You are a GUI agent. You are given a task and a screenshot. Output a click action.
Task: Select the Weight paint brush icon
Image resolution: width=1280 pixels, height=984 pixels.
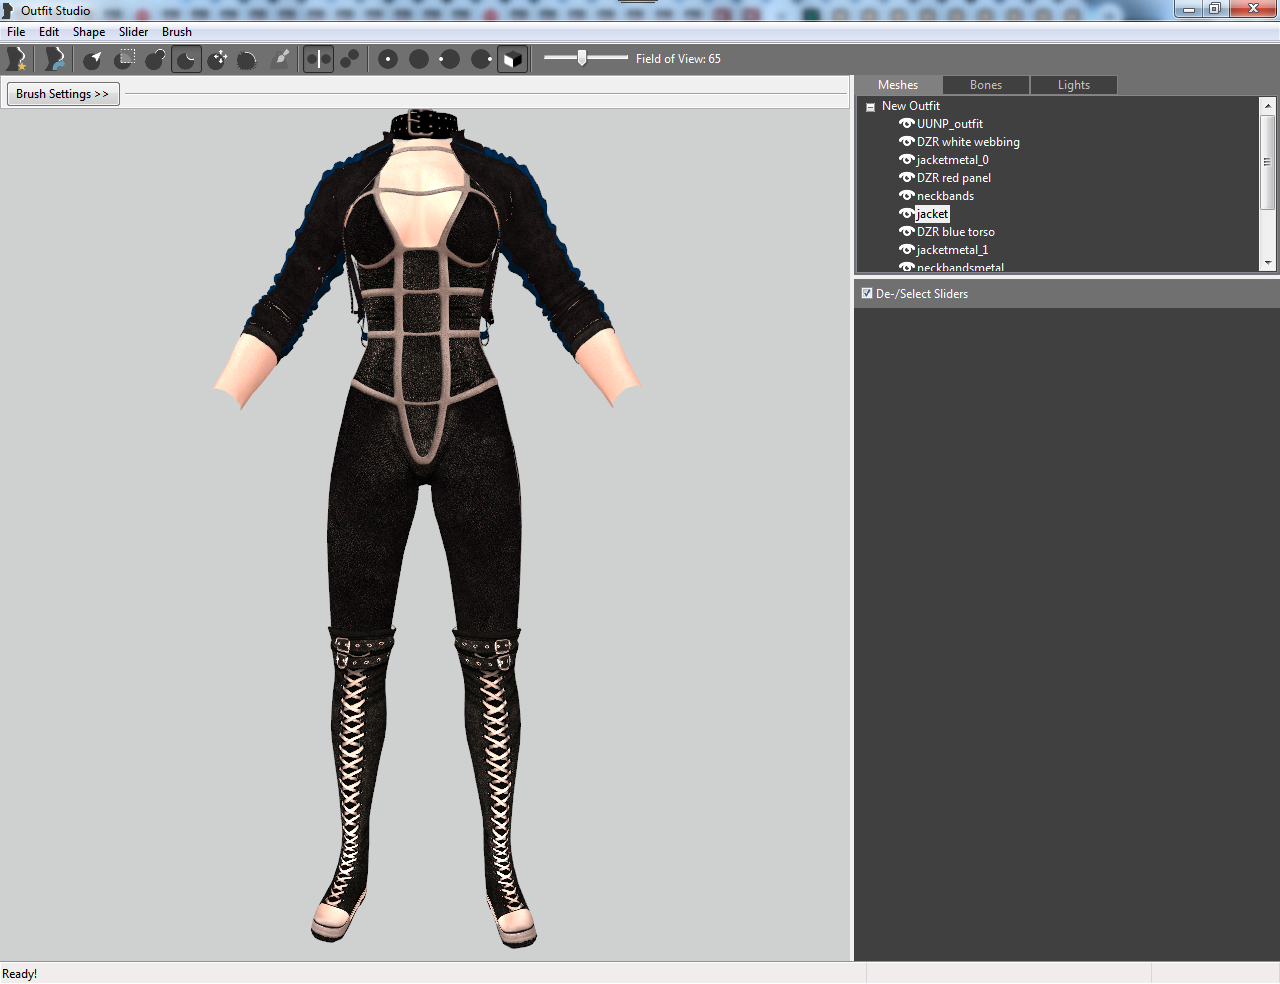[x=281, y=59]
